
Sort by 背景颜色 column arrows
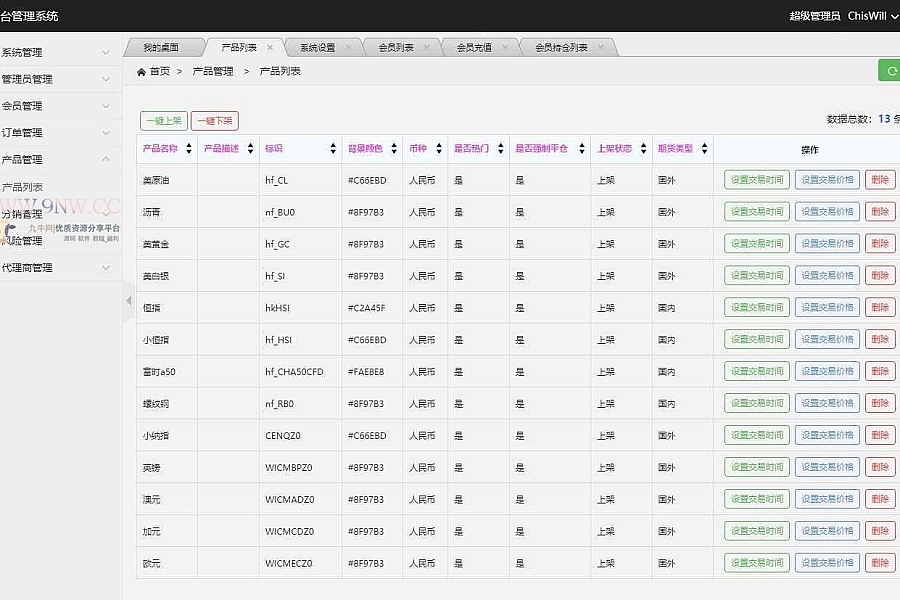[394, 149]
